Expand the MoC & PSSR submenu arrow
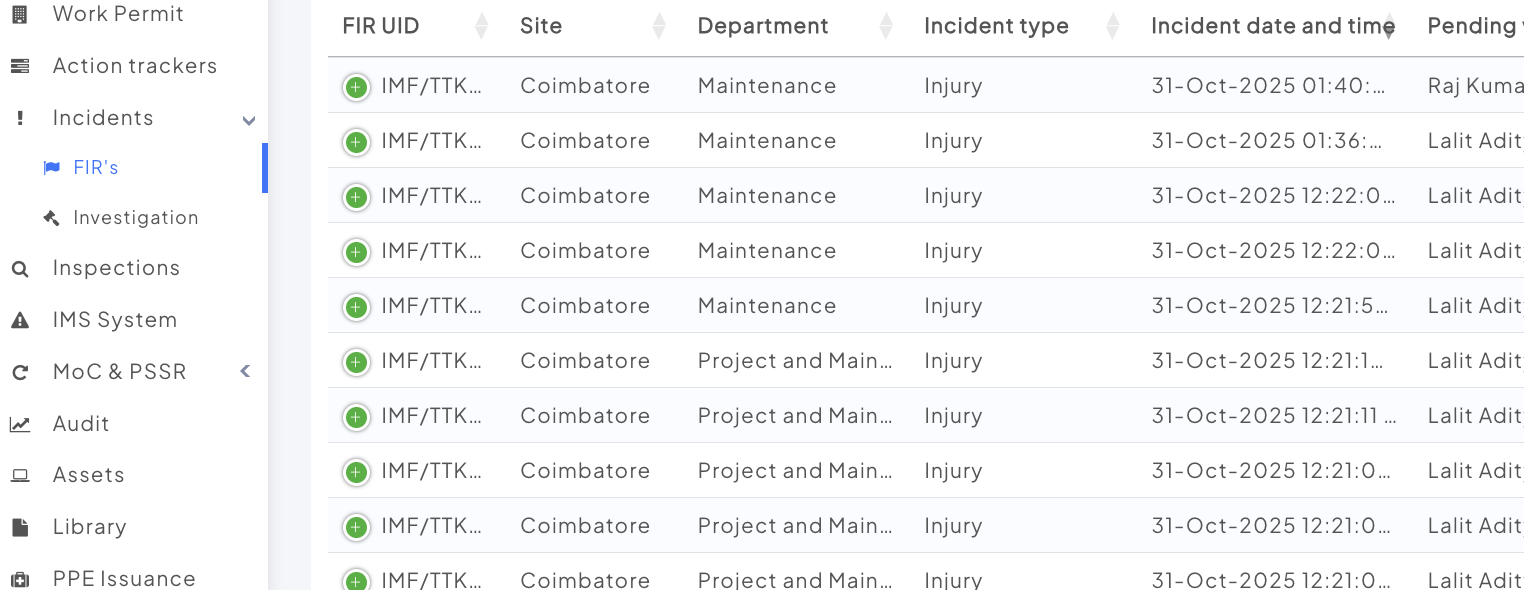1524x590 pixels. click(246, 372)
